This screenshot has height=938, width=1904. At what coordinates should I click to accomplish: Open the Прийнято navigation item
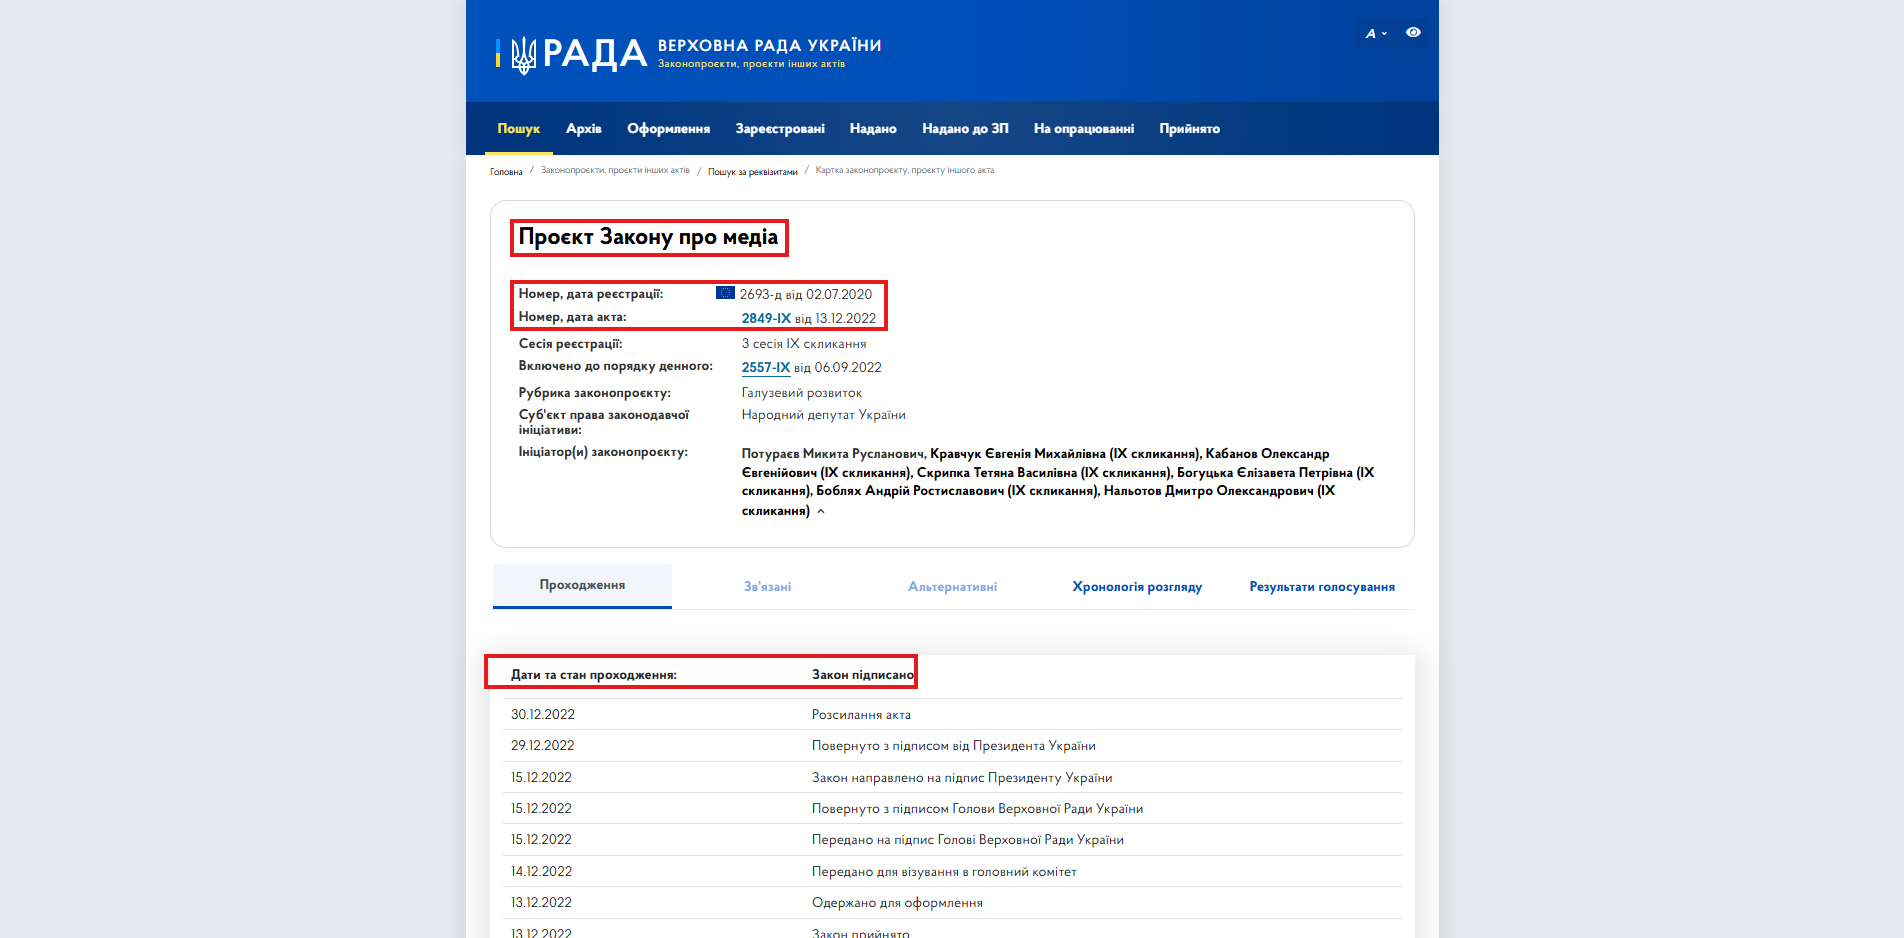coord(1189,129)
